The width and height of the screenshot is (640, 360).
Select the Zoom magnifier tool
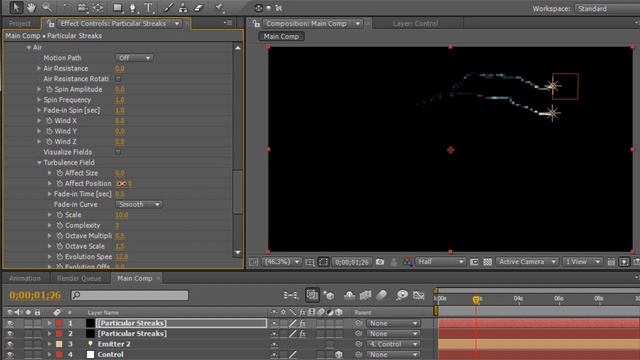[47, 7]
